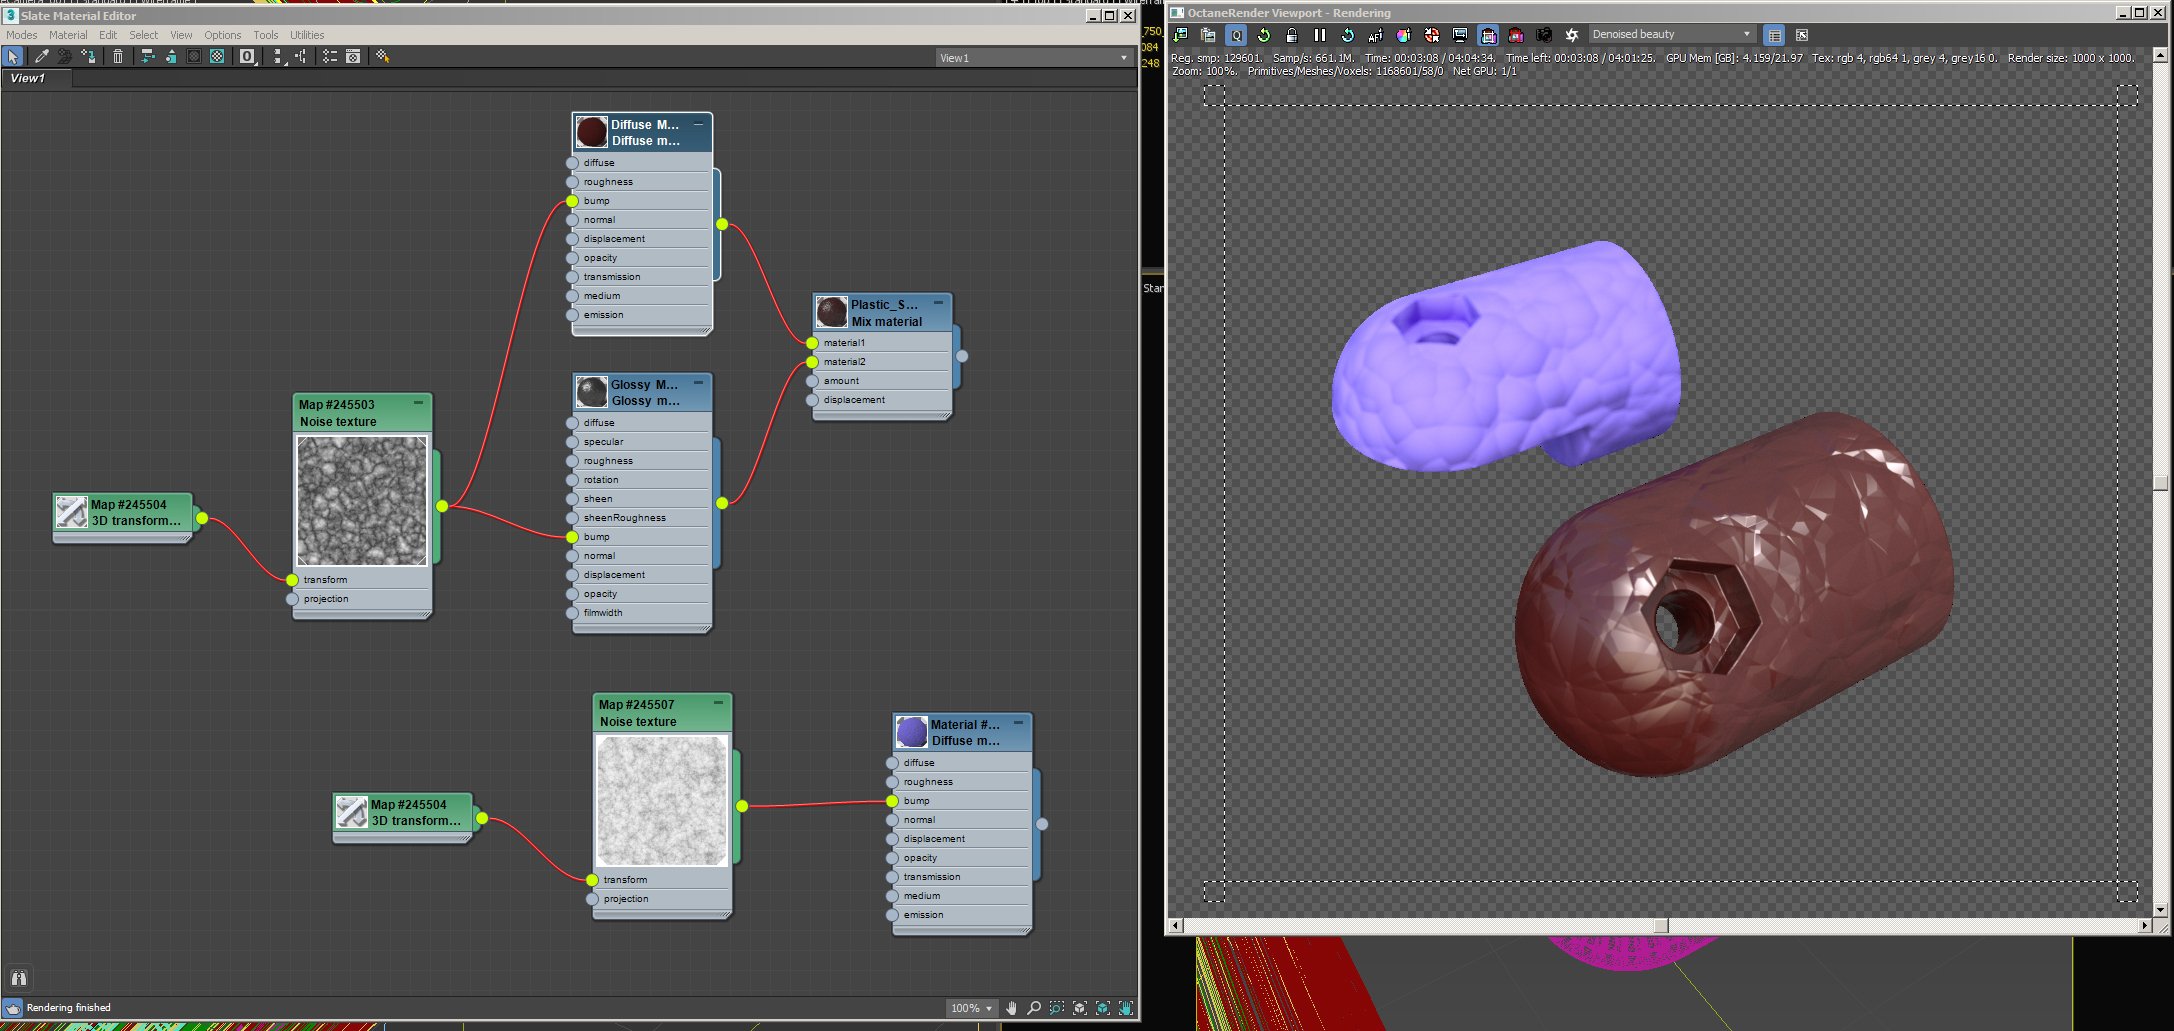Click the Glossy material preview sphere swatch

592,392
